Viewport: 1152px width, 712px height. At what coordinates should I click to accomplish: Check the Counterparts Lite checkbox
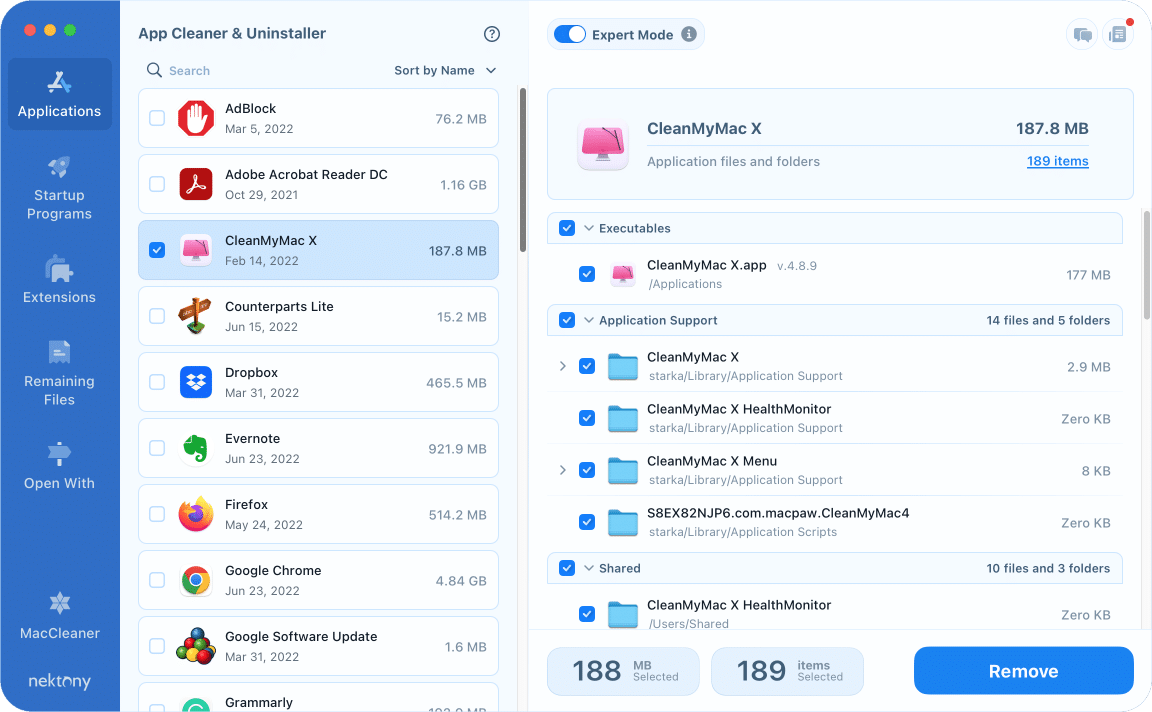tap(157, 316)
